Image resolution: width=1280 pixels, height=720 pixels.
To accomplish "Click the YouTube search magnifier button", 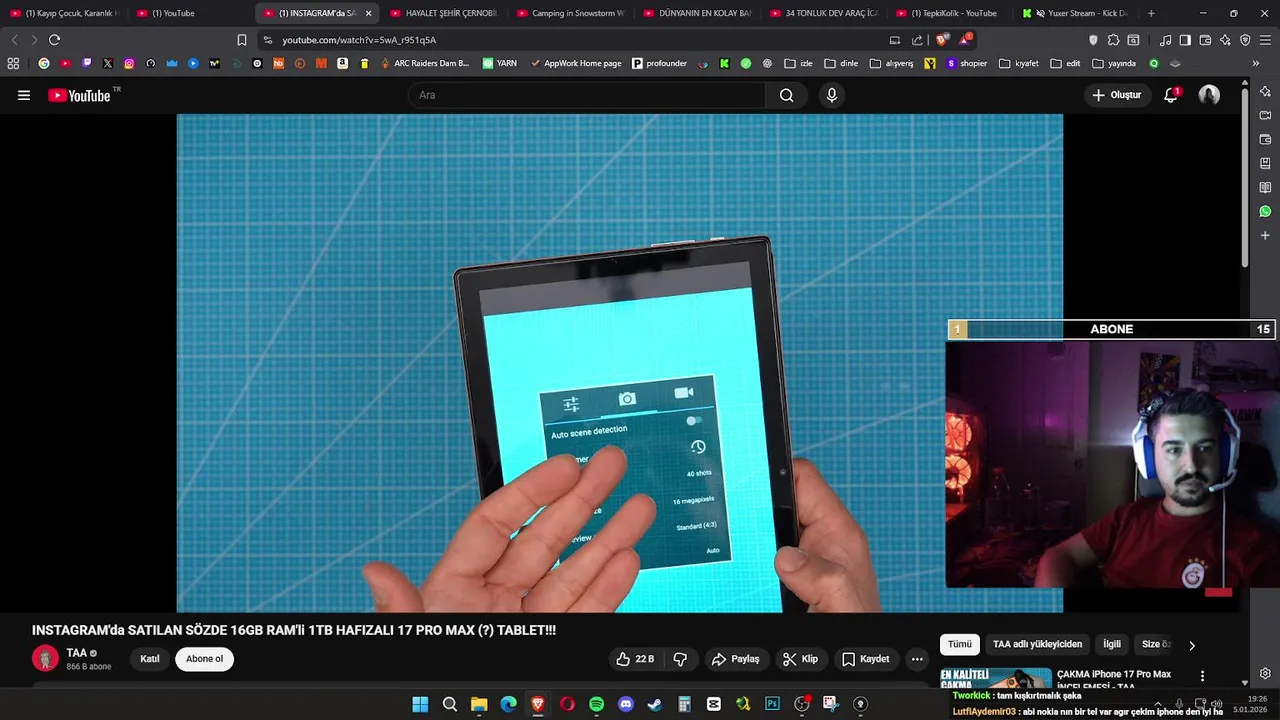I will pos(786,95).
